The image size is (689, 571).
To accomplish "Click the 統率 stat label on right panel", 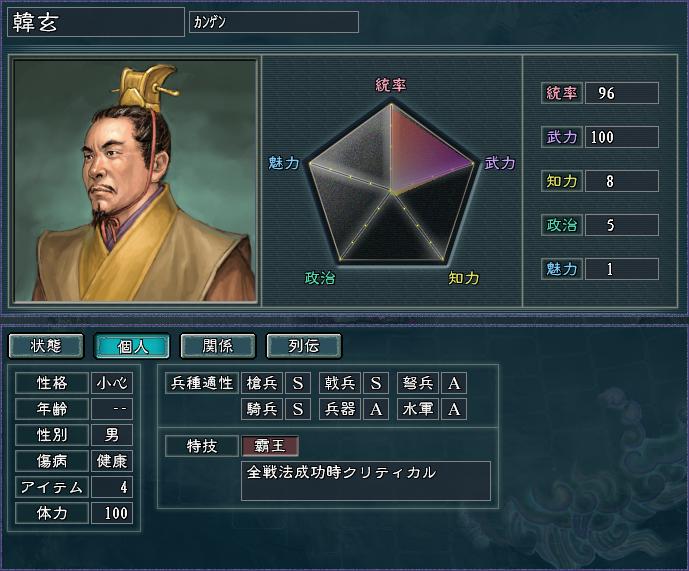I will click(562, 93).
